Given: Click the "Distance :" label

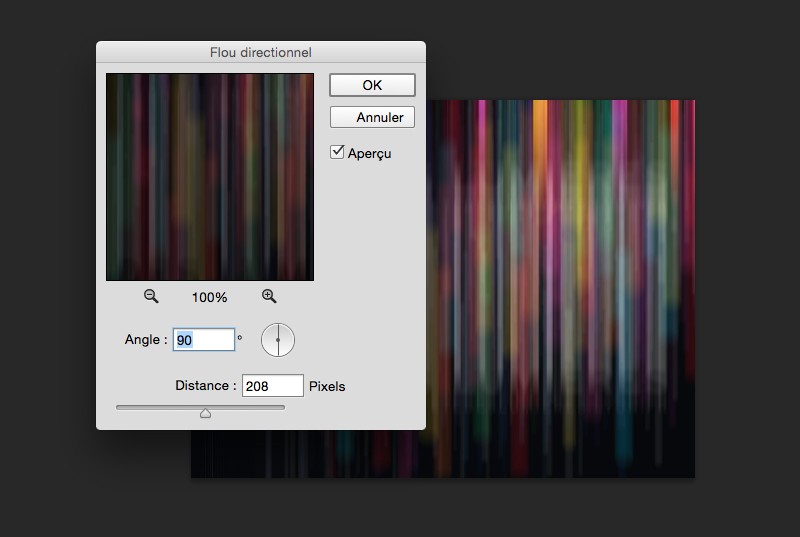Looking at the screenshot, I should tap(205, 386).
